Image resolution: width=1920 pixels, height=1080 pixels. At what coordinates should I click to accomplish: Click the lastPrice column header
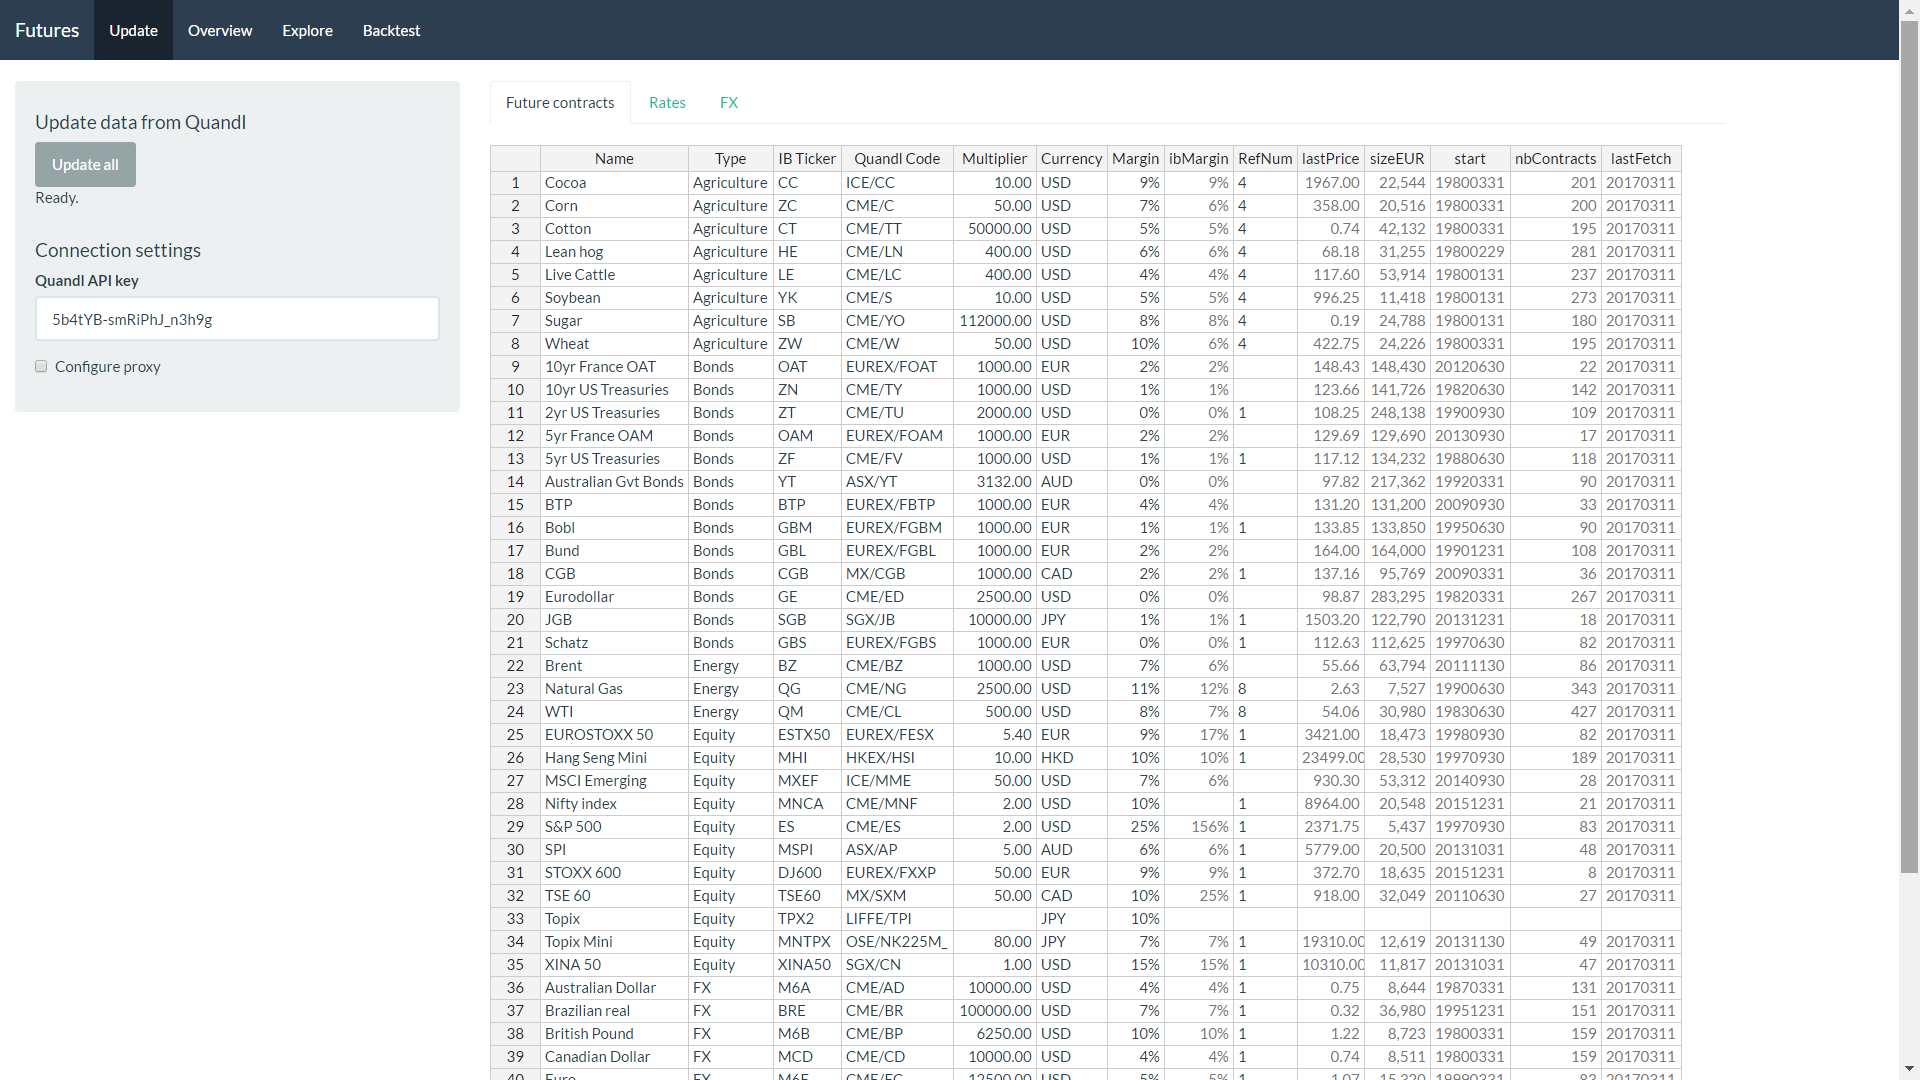pos(1330,158)
